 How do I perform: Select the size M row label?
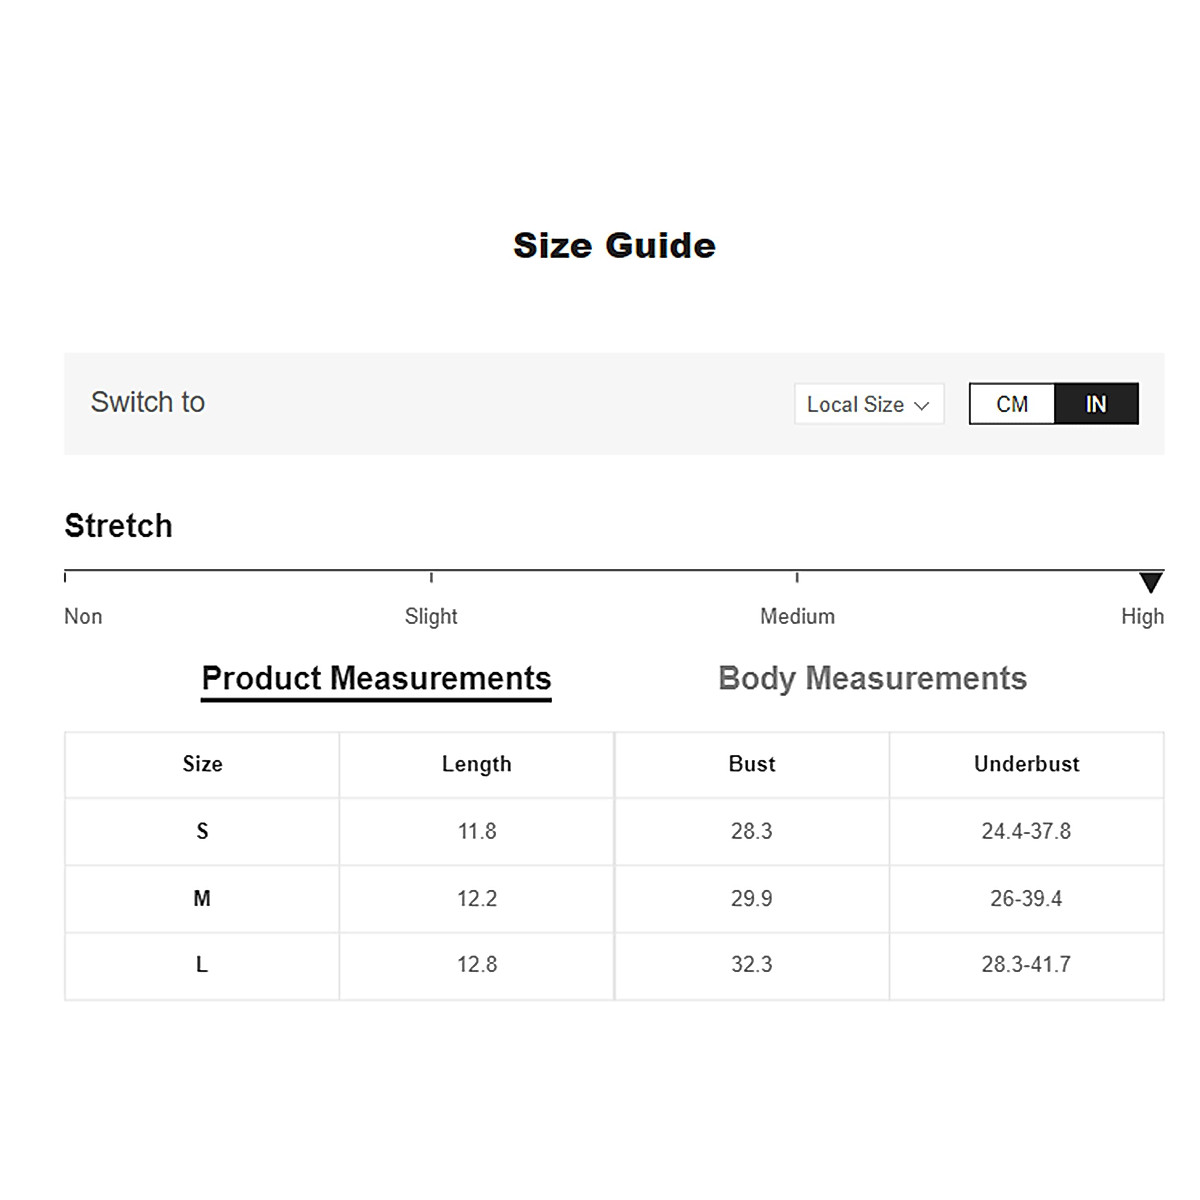(x=202, y=898)
